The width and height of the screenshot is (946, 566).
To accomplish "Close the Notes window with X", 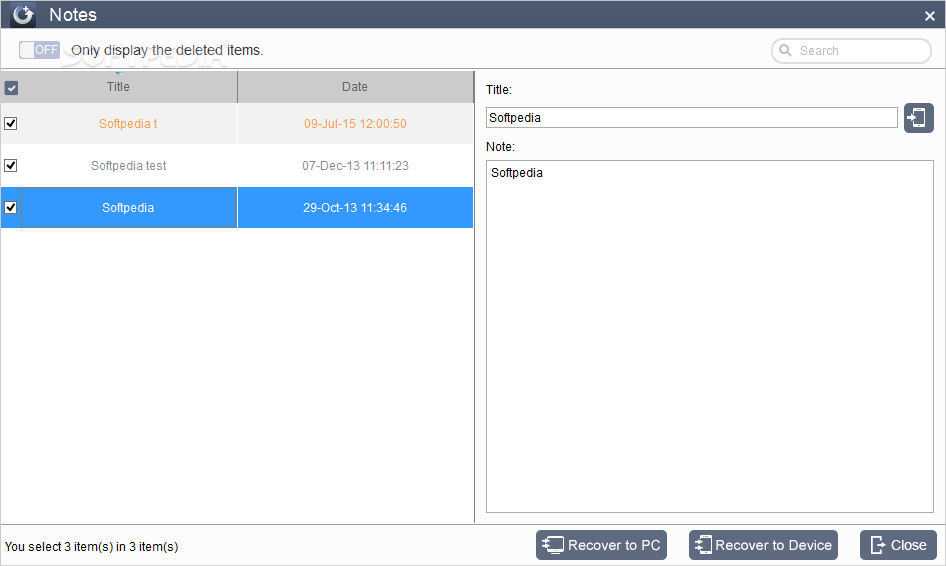I will [930, 16].
